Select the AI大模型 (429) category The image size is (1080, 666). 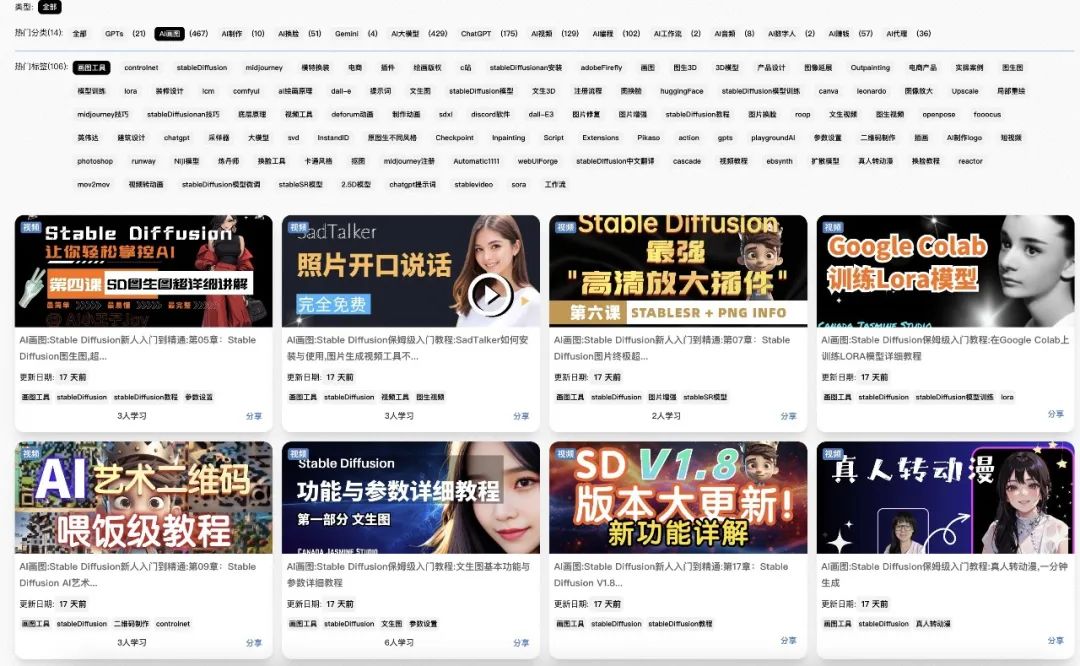[x=419, y=33]
